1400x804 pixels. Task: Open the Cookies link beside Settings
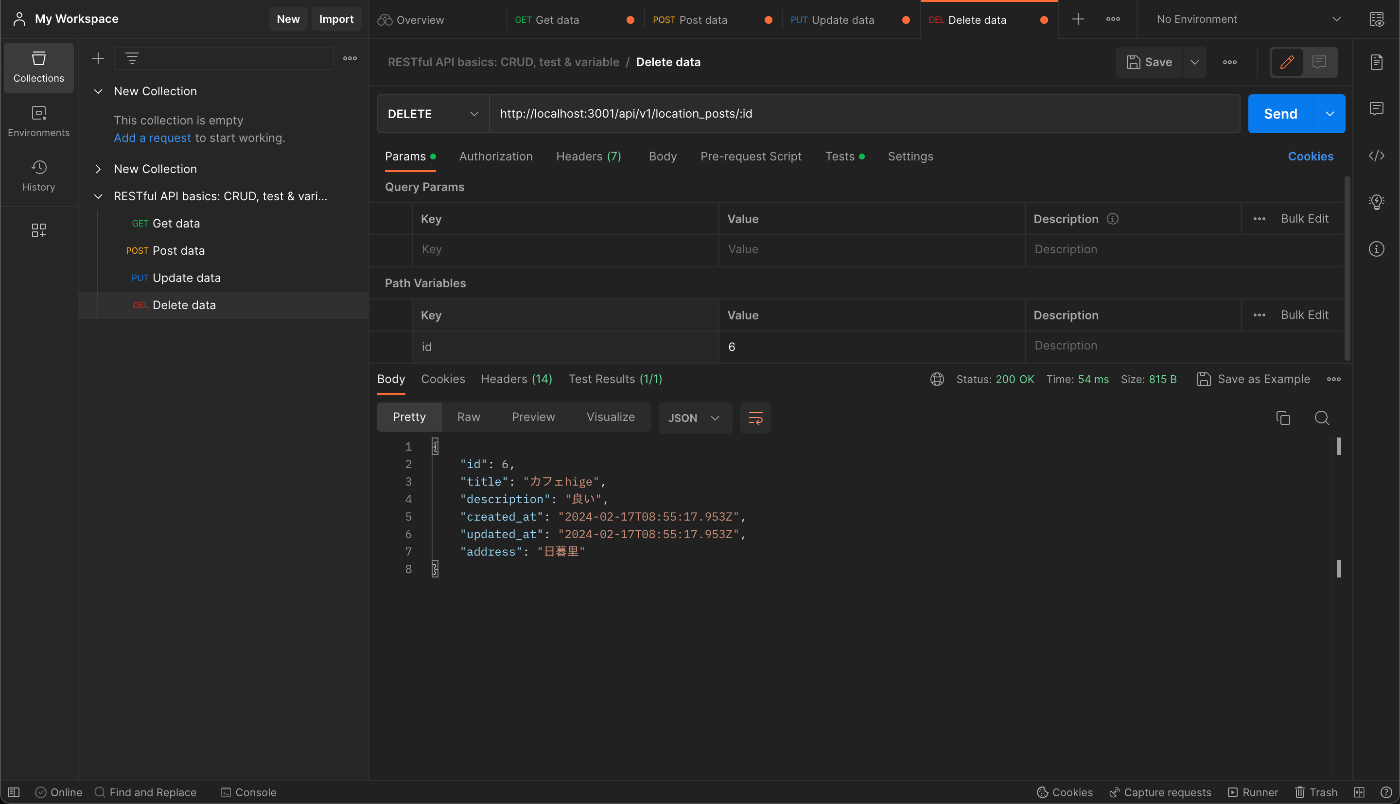click(x=1310, y=156)
